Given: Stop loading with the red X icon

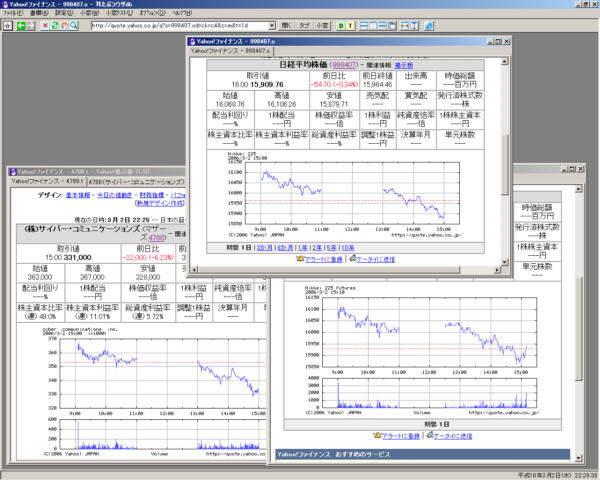Looking at the screenshot, I should (x=45, y=26).
